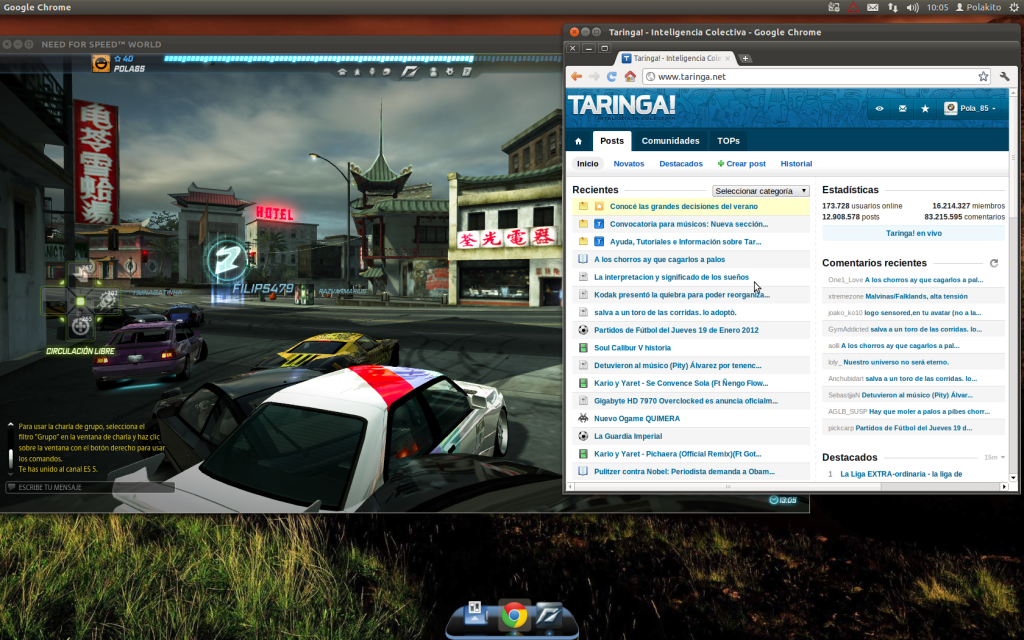
Task: Click the helmet icon in game toolbar
Action: click(x=387, y=72)
